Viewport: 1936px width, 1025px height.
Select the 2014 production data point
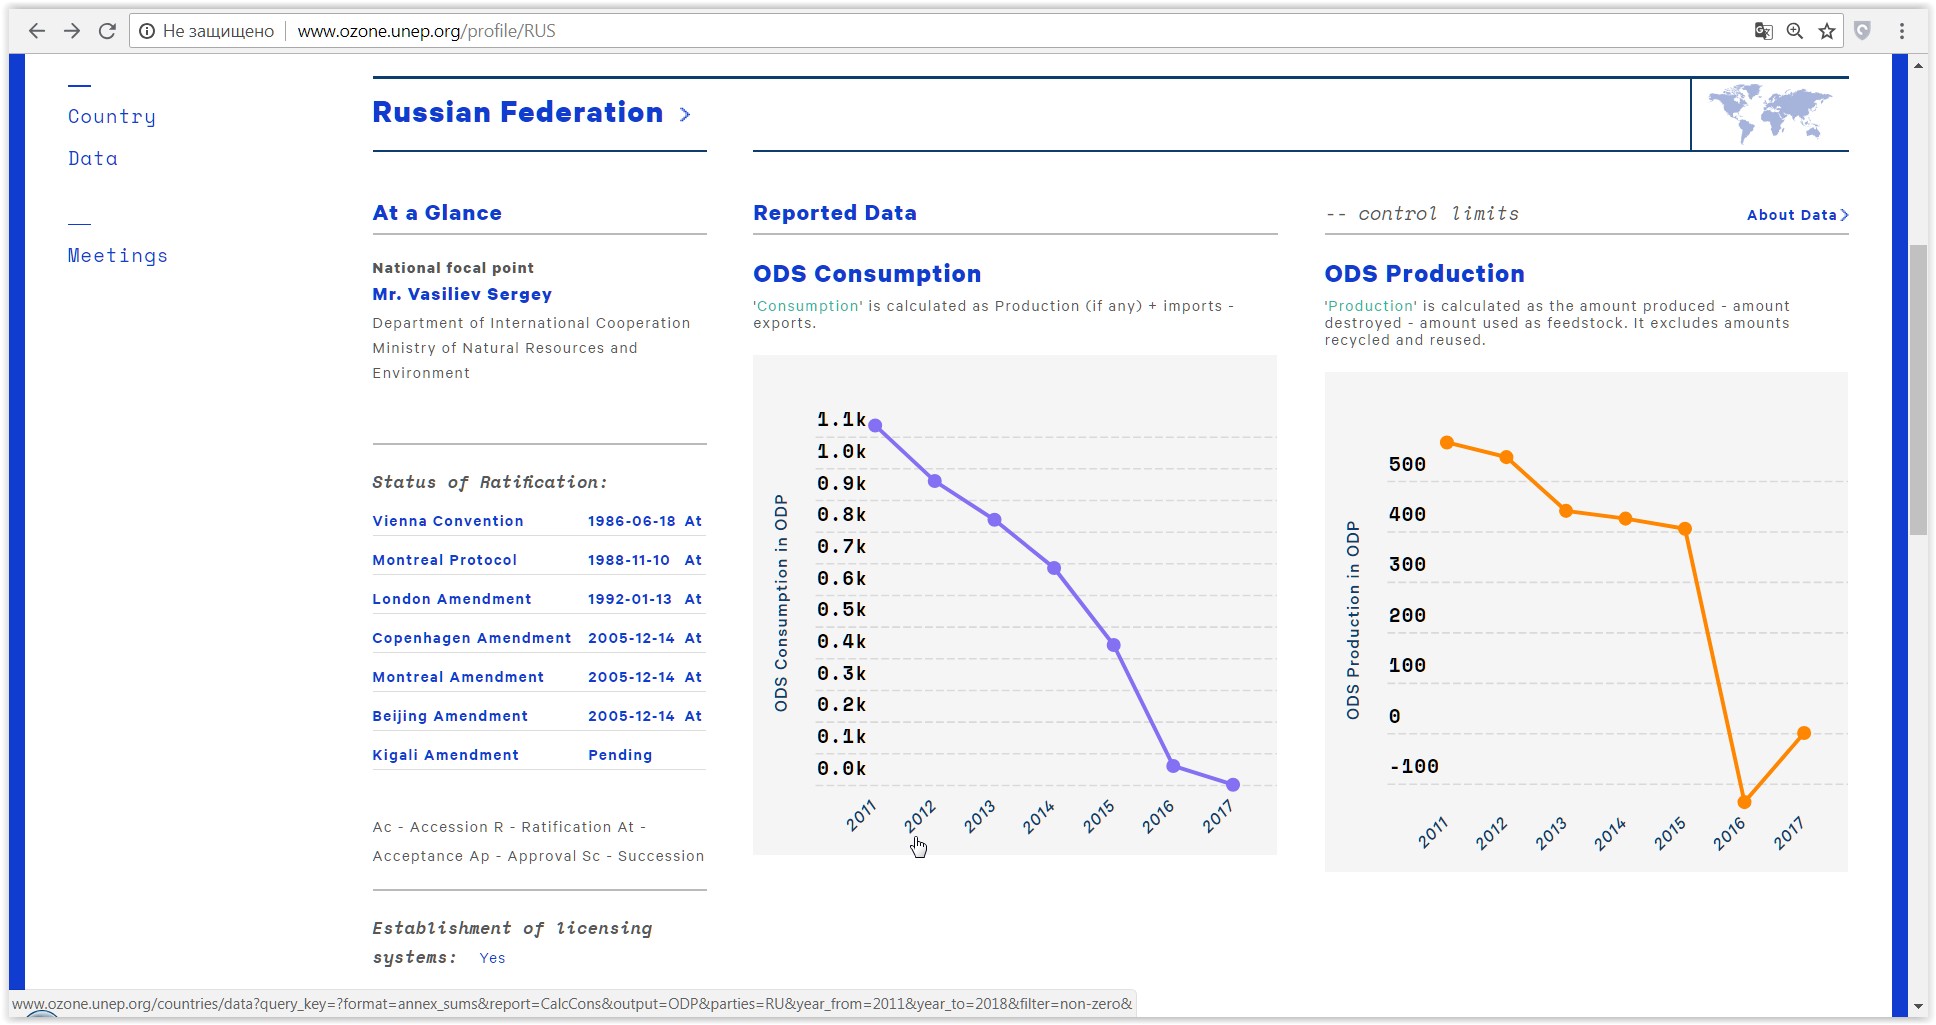(x=1626, y=519)
